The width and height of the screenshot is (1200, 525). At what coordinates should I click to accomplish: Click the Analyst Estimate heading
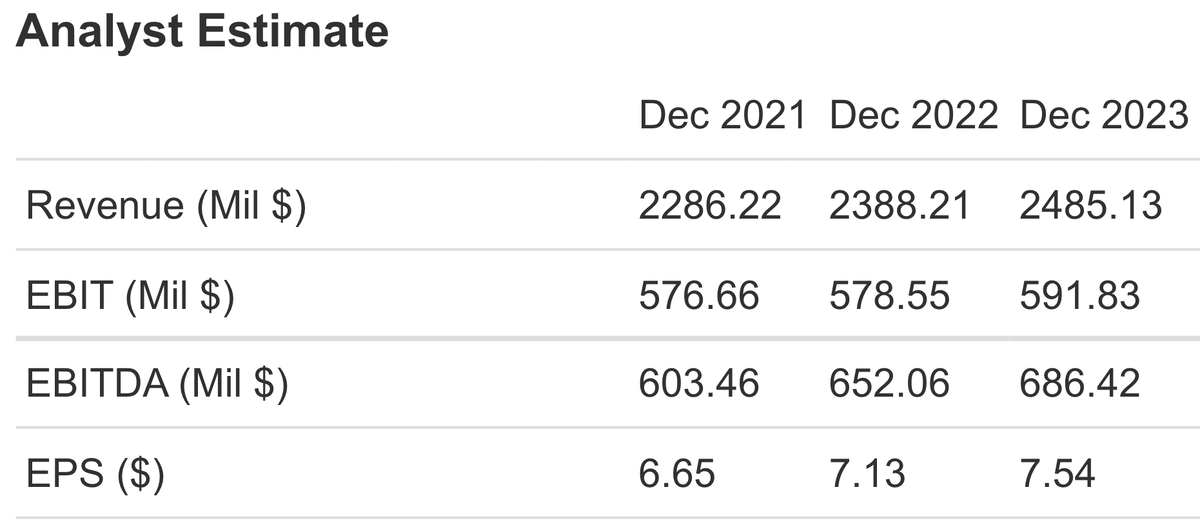pos(202,31)
